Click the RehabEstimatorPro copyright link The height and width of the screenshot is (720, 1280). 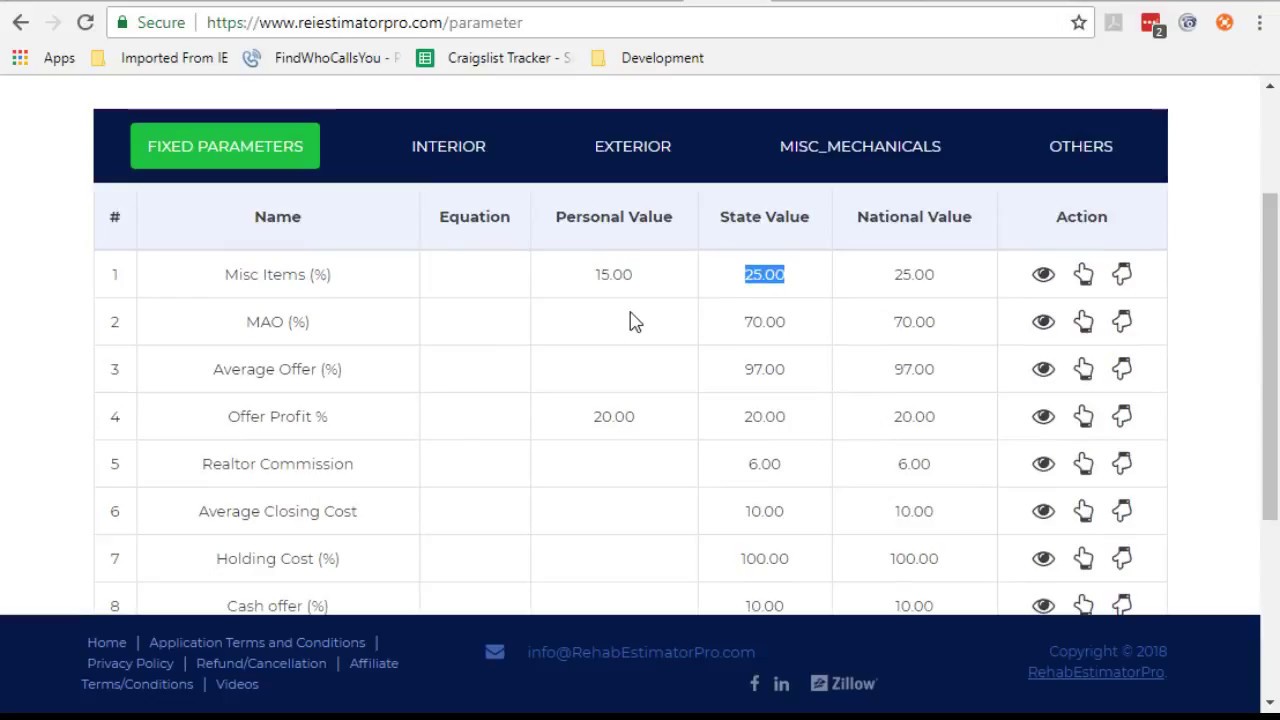(x=1096, y=672)
